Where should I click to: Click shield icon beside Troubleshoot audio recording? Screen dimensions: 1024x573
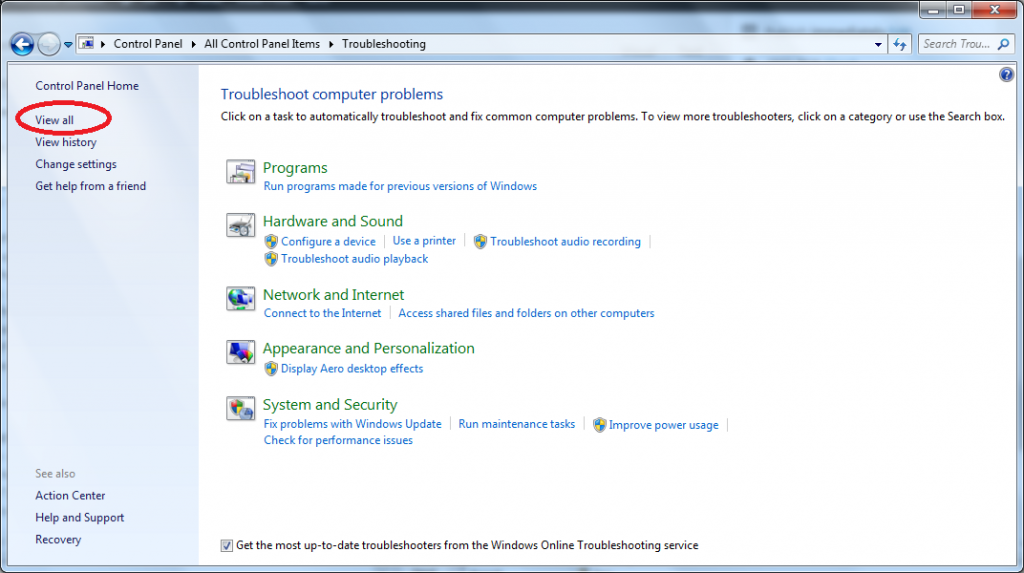pyautogui.click(x=480, y=242)
